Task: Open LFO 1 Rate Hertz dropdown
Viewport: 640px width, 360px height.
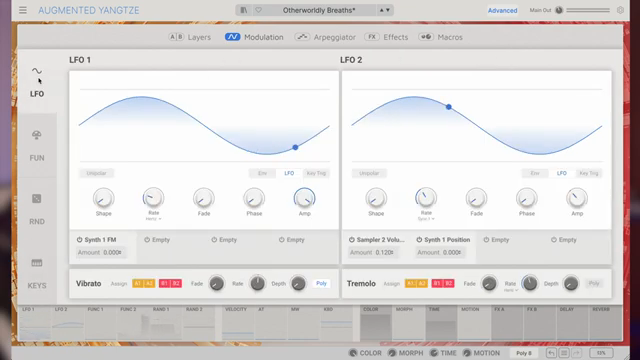Action: 153,219
